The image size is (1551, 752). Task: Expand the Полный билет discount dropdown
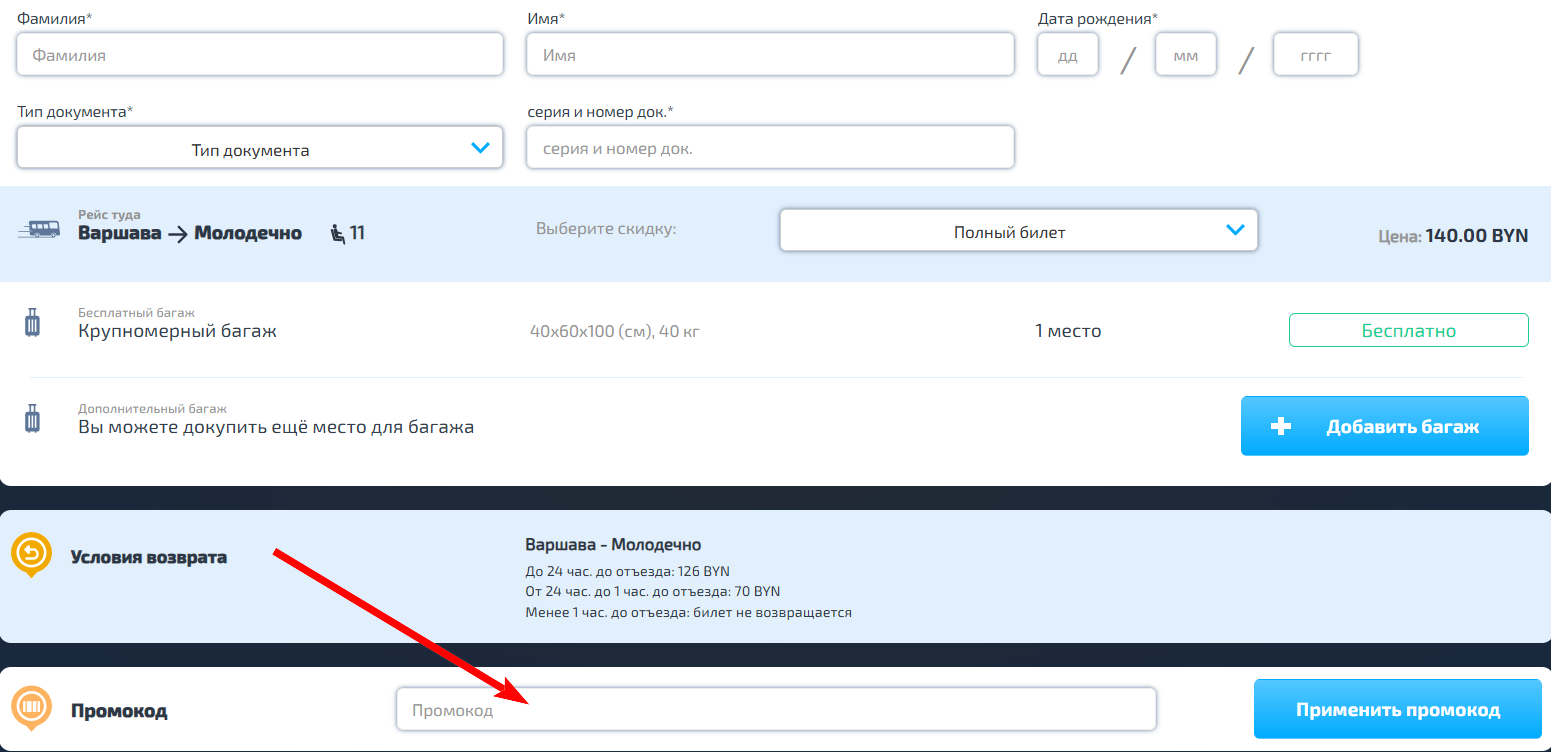click(1017, 231)
